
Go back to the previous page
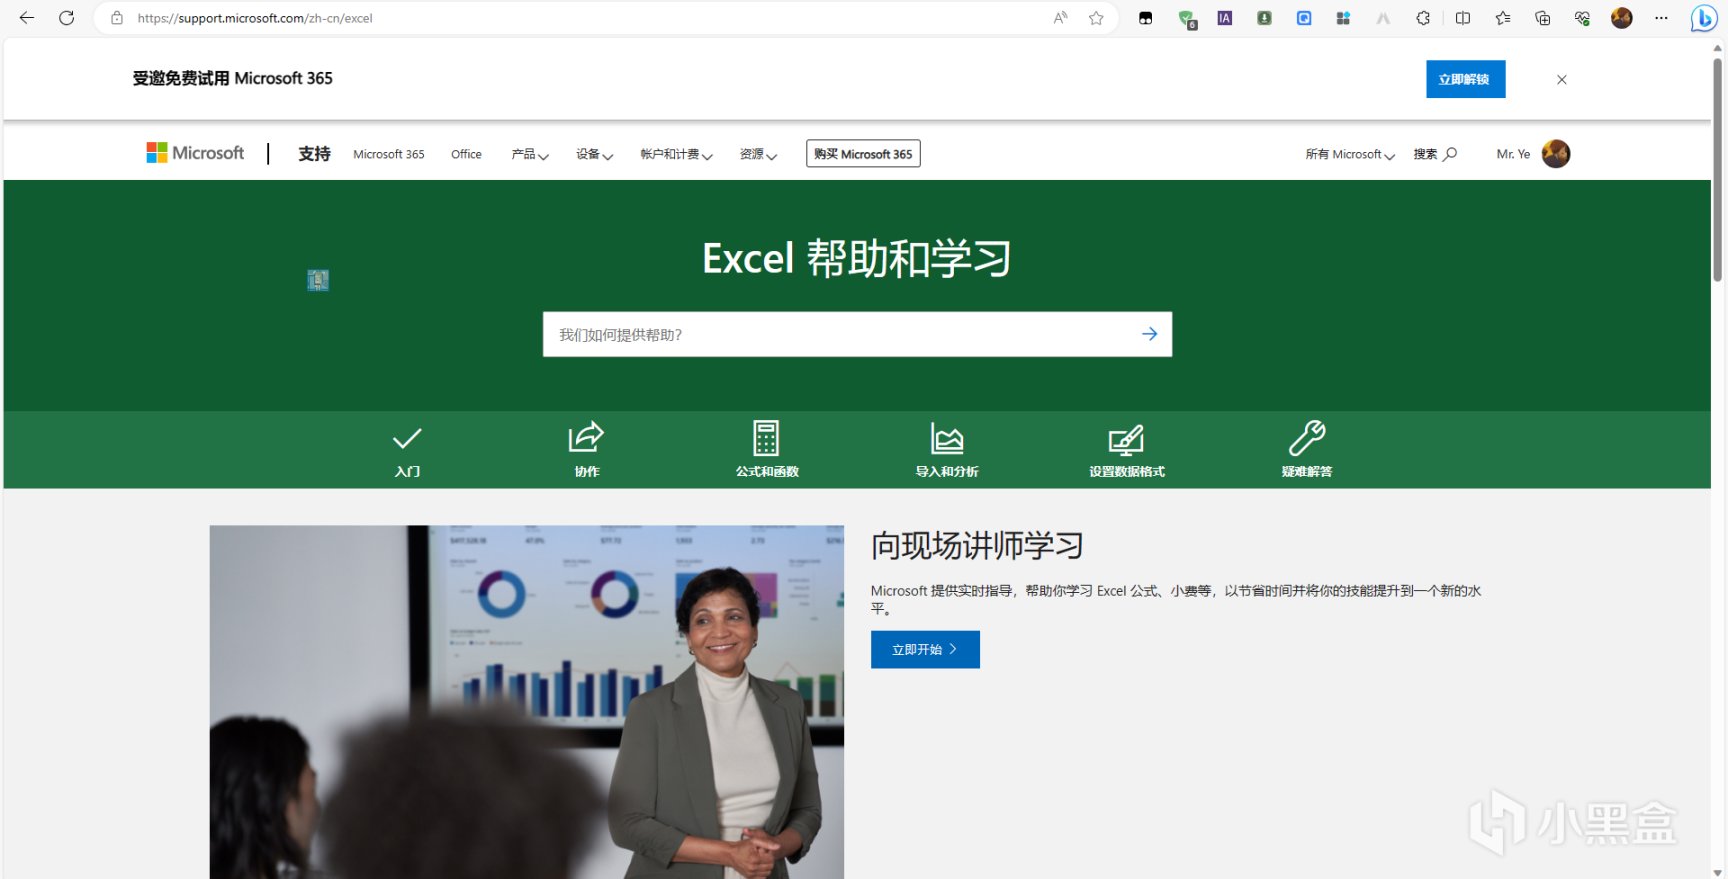27,18
